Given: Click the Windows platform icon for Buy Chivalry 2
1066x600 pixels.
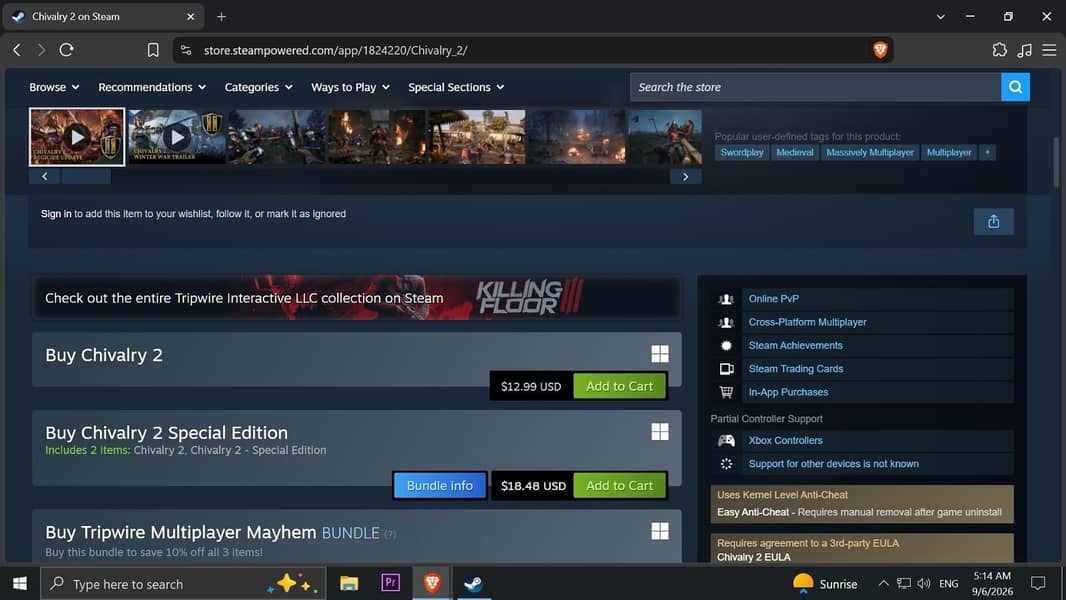Looking at the screenshot, I should [x=659, y=354].
